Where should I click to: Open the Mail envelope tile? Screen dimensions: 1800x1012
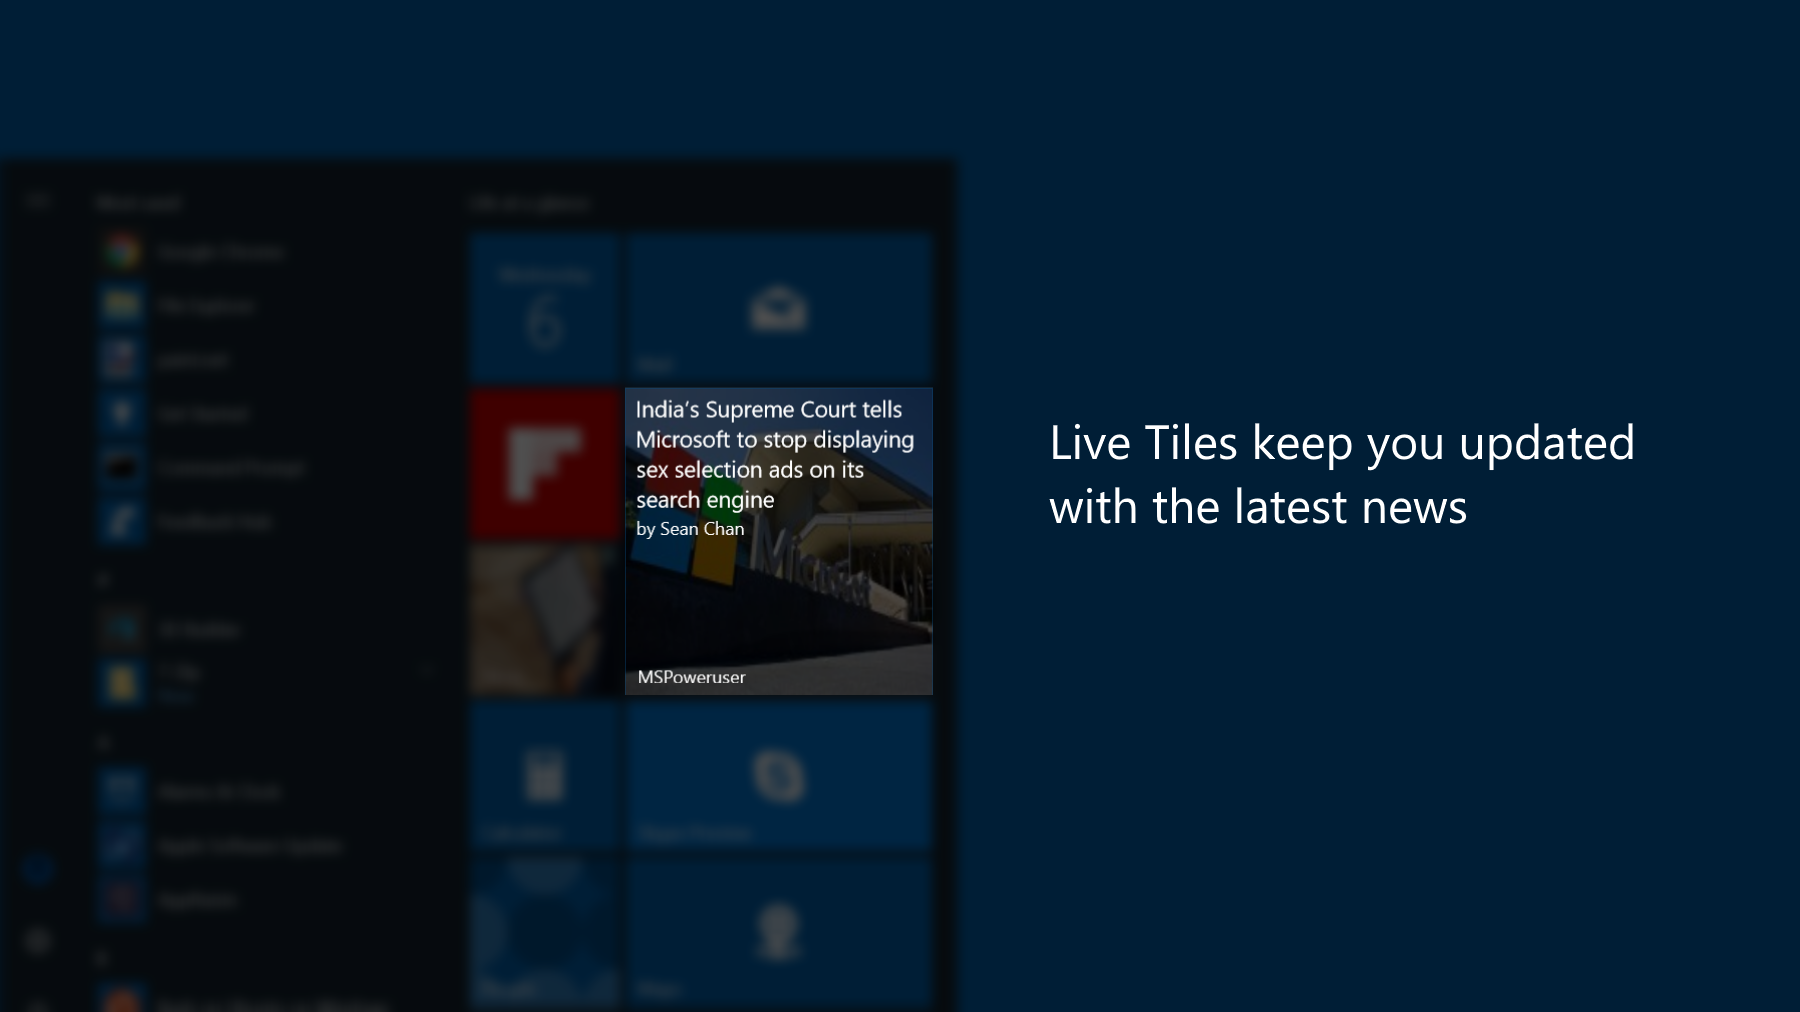click(x=779, y=308)
